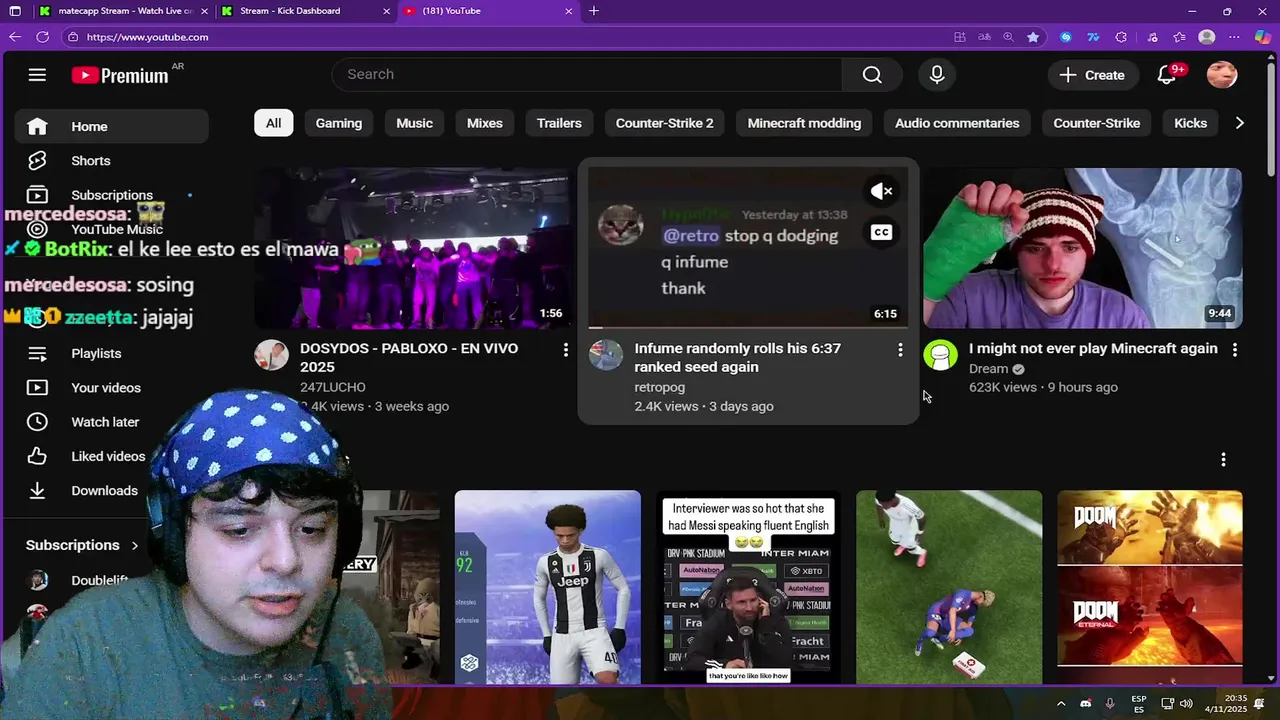Image resolution: width=1280 pixels, height=720 pixels.
Task: Select the Trailers filter chip
Action: point(559,123)
